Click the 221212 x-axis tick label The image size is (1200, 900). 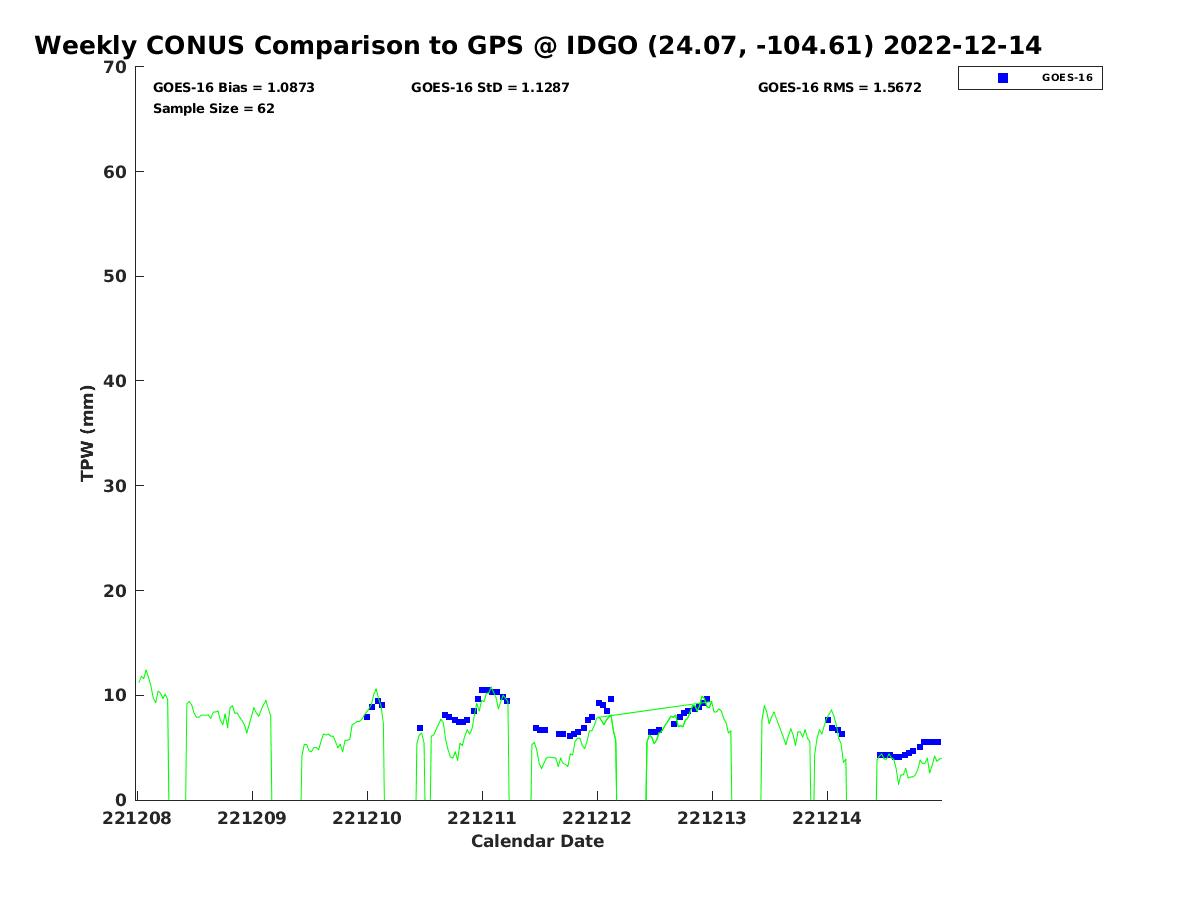pos(597,818)
